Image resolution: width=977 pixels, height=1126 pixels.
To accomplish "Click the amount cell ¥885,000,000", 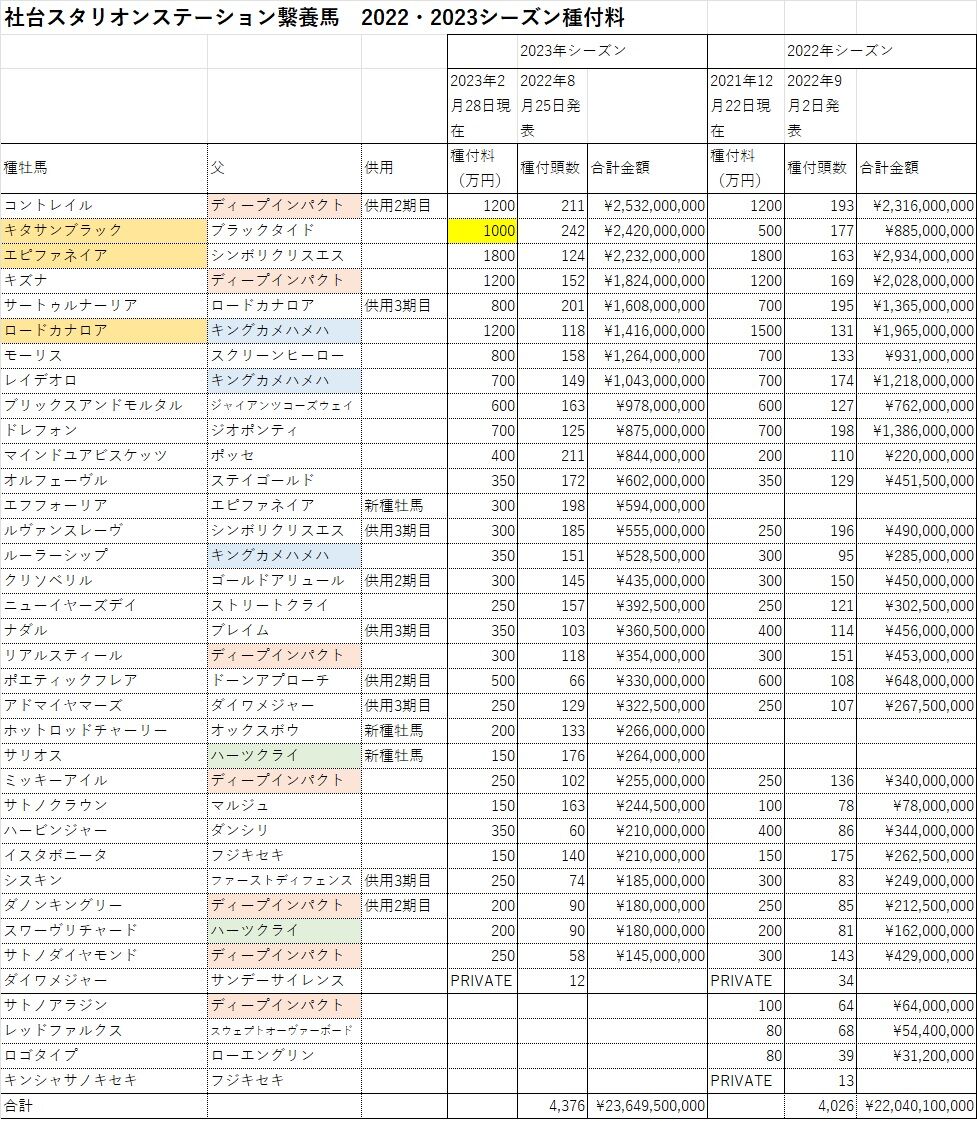I will coord(917,231).
